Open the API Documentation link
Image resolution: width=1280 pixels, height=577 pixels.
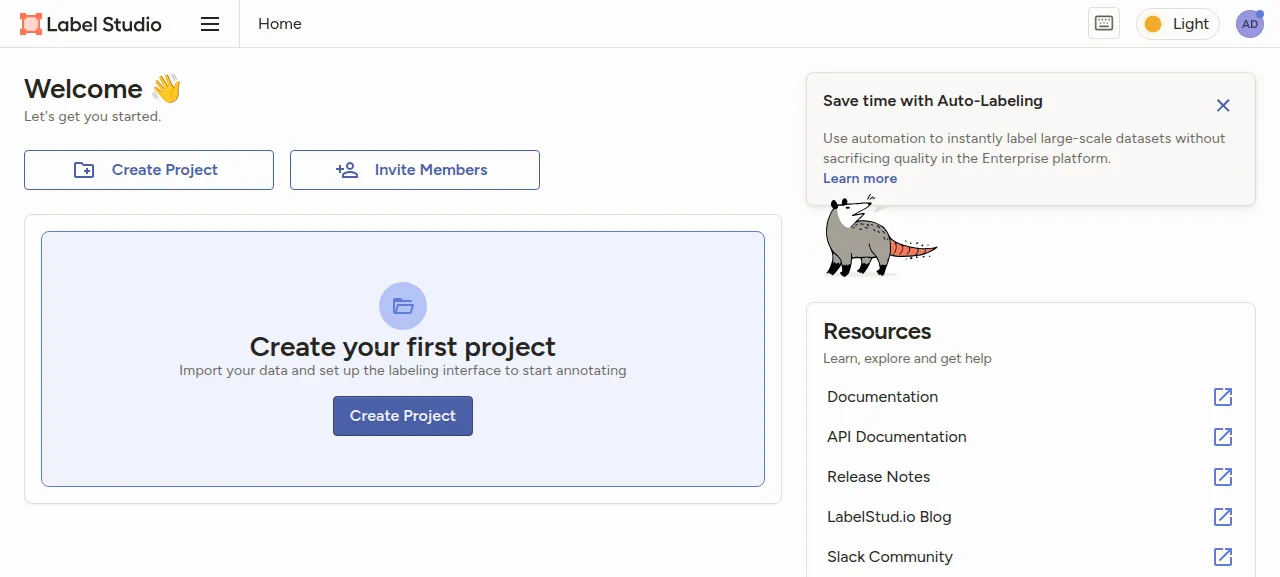coord(897,437)
